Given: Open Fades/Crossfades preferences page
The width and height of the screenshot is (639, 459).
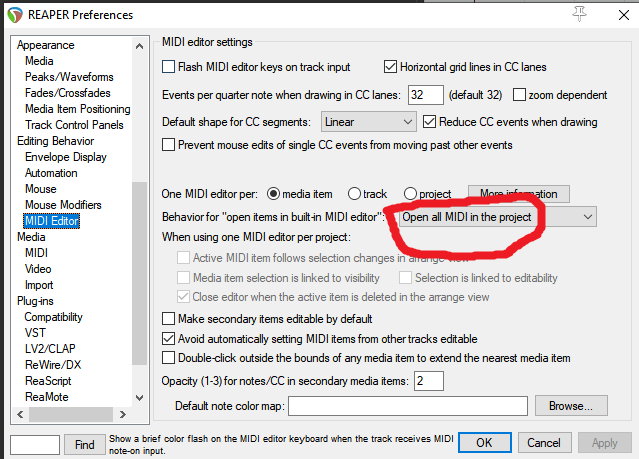Looking at the screenshot, I should coord(68,93).
